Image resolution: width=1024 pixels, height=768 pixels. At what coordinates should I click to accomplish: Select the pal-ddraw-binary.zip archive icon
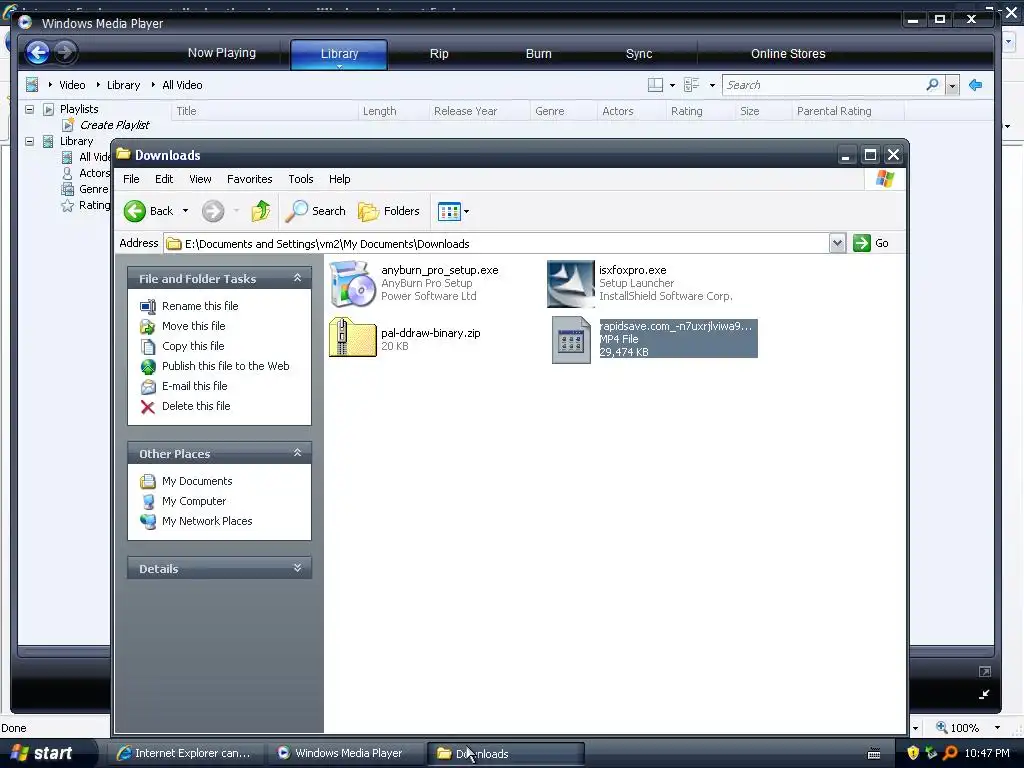point(353,338)
